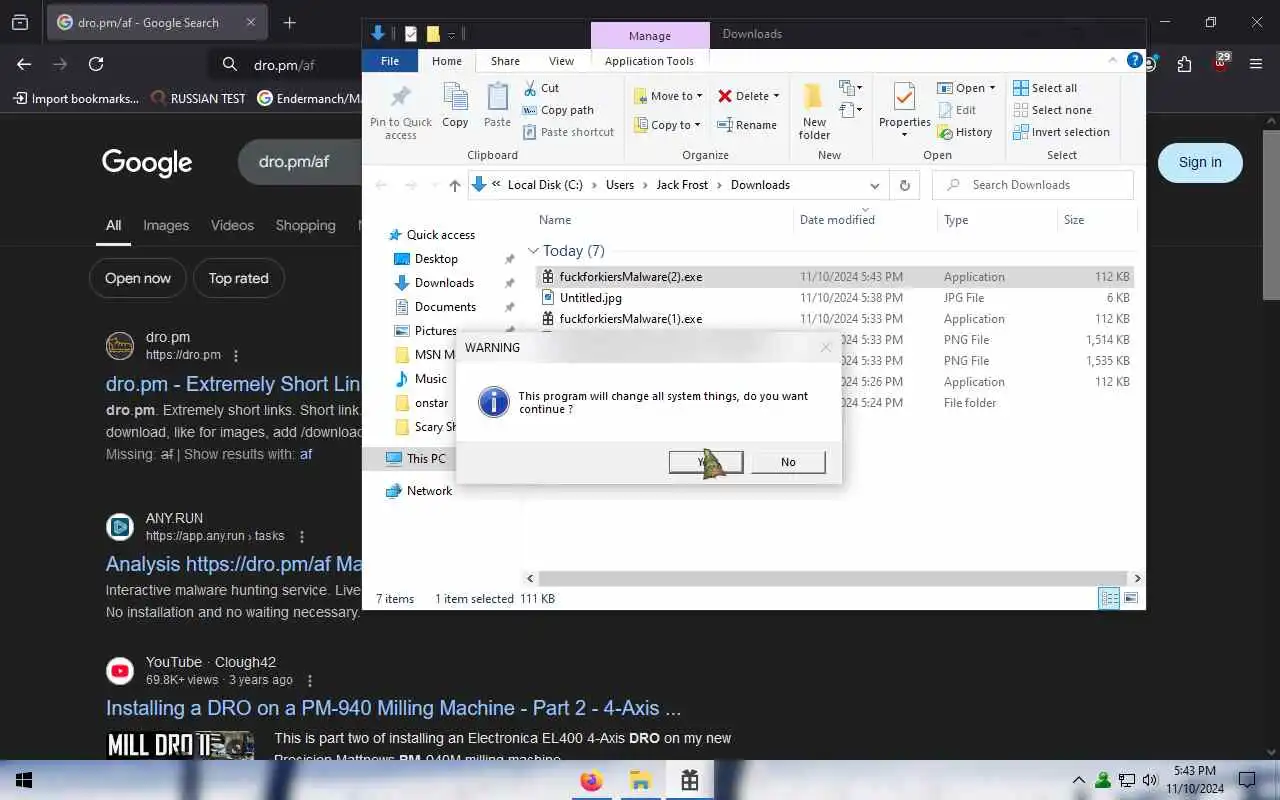Collapse the Today (7) file group

click(534, 251)
